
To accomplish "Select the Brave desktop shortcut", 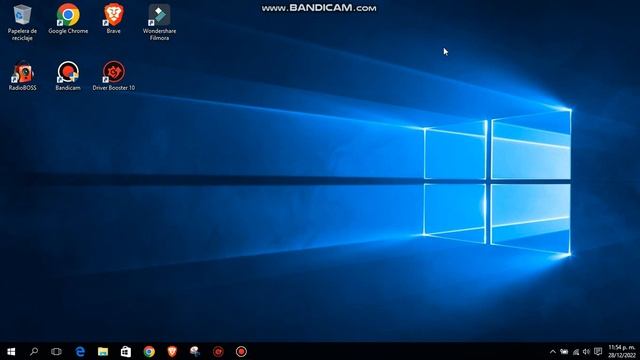I will pyautogui.click(x=113, y=19).
